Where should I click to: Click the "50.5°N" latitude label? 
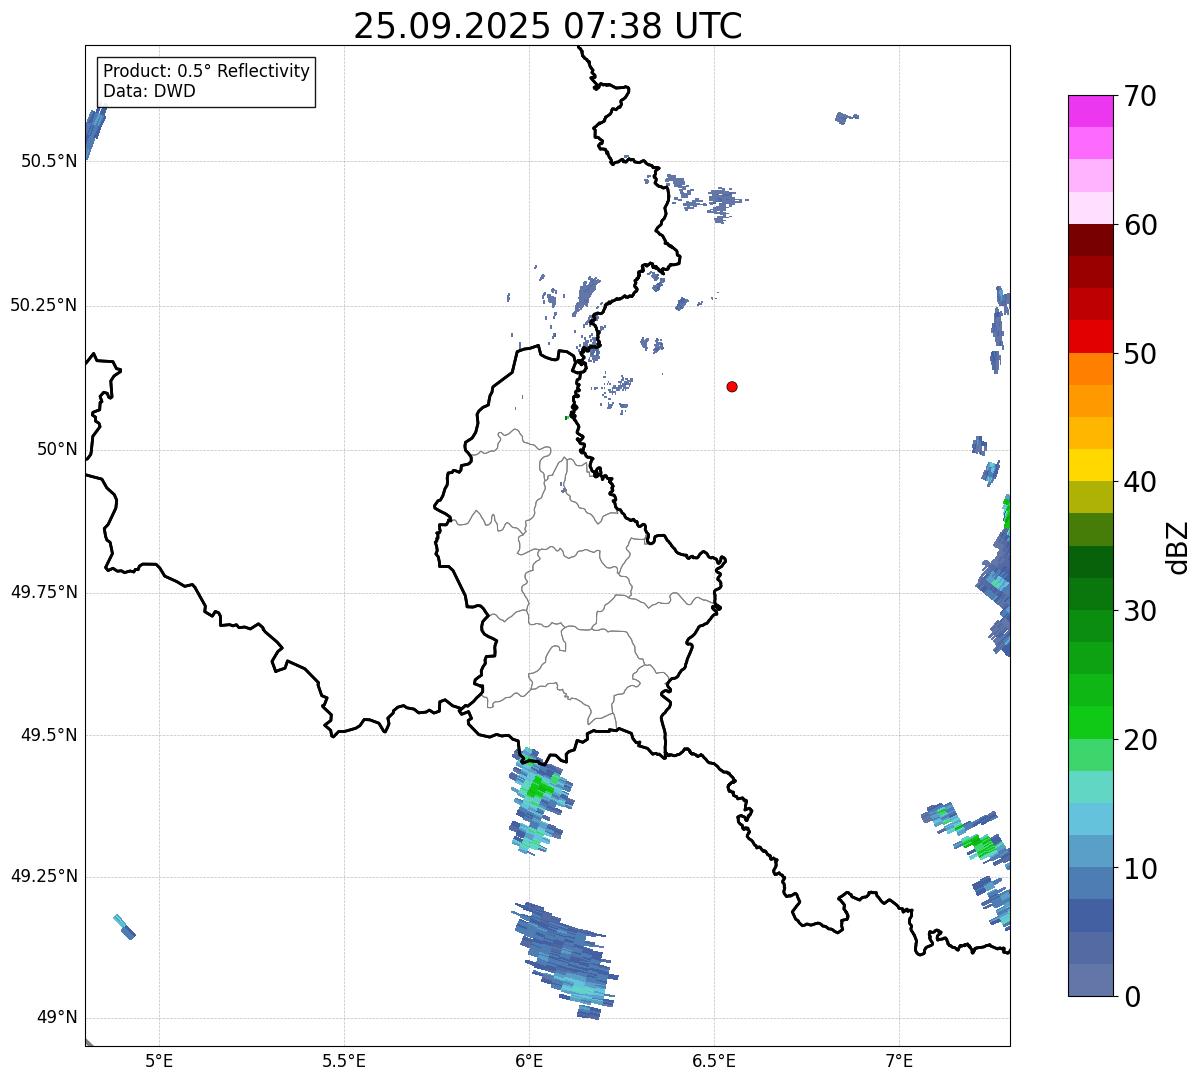(x=49, y=161)
